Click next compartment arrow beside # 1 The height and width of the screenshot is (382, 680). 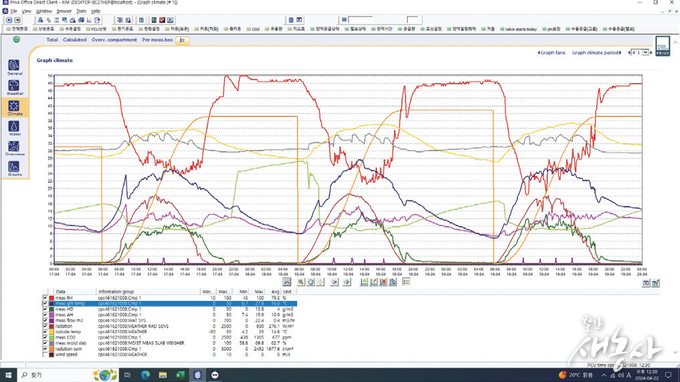point(651,52)
